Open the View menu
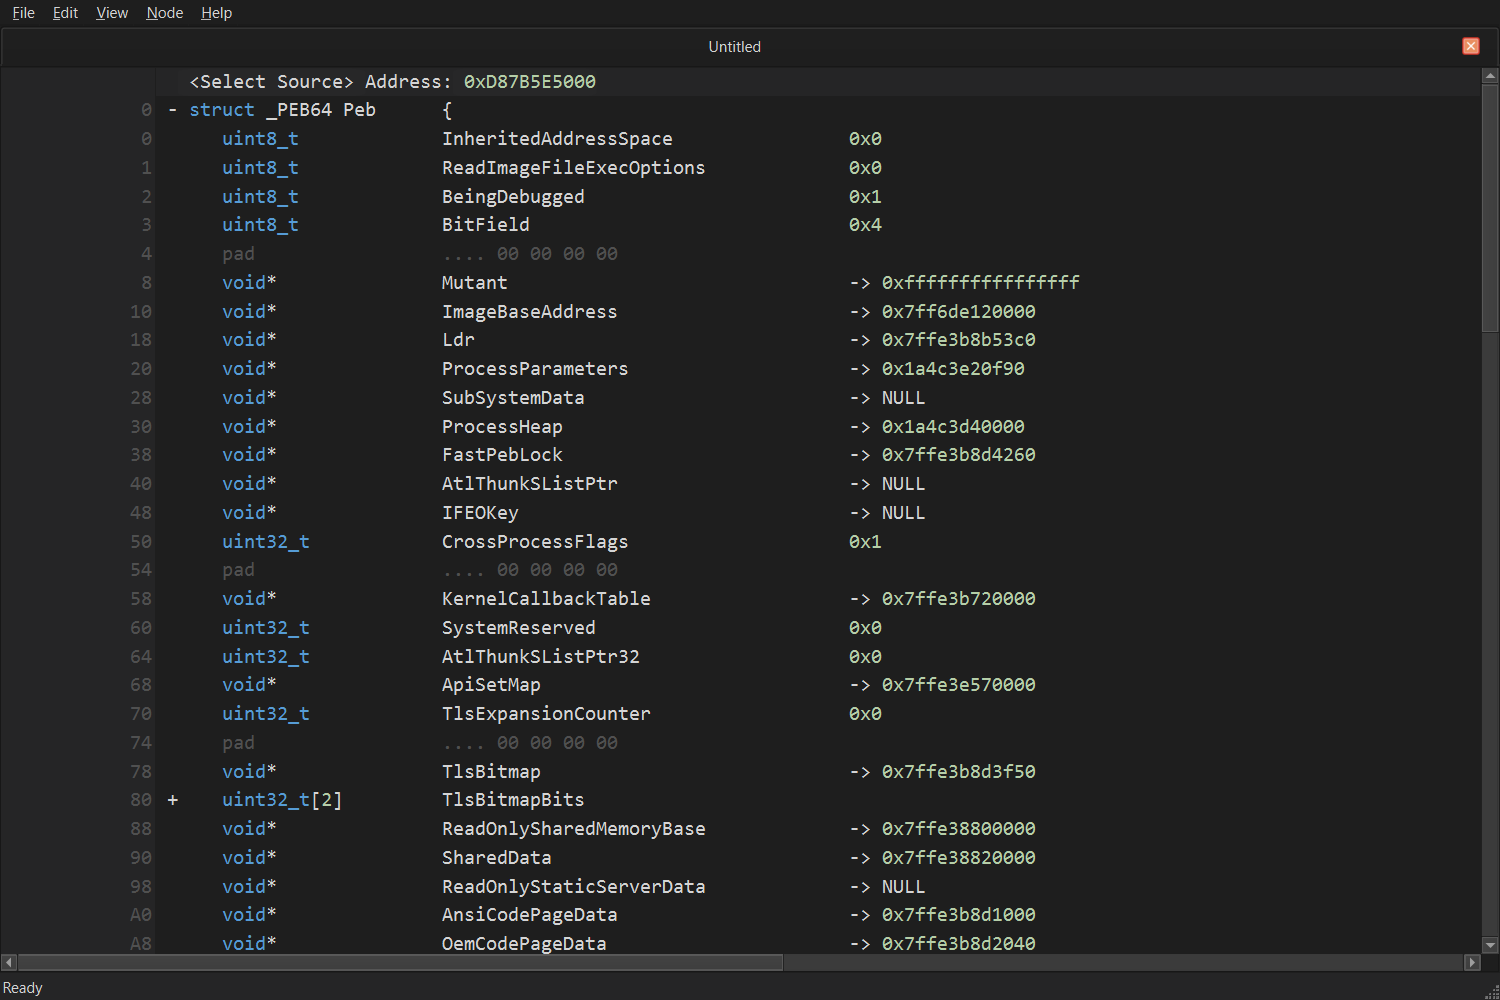Image resolution: width=1500 pixels, height=1000 pixels. click(112, 13)
